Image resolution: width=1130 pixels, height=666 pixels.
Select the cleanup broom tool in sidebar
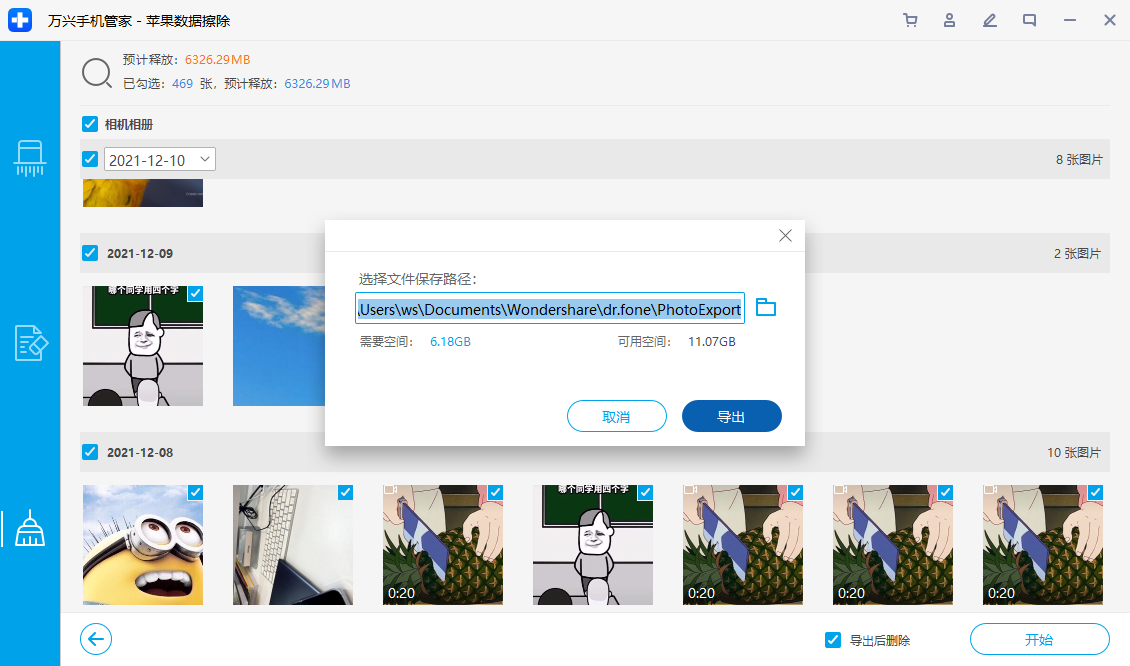(29, 528)
